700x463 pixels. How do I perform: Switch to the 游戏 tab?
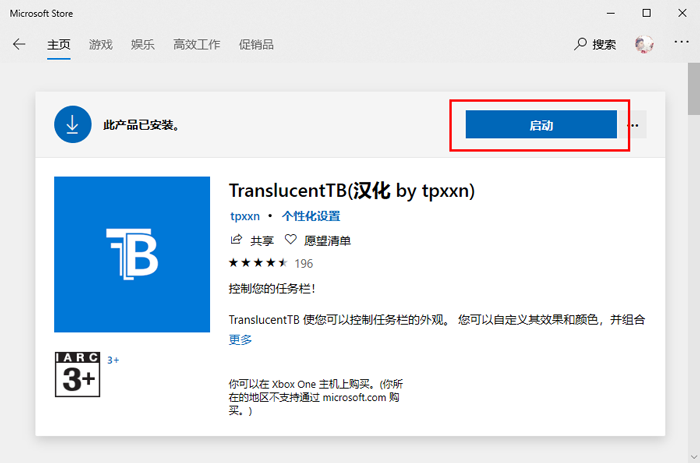click(x=100, y=44)
